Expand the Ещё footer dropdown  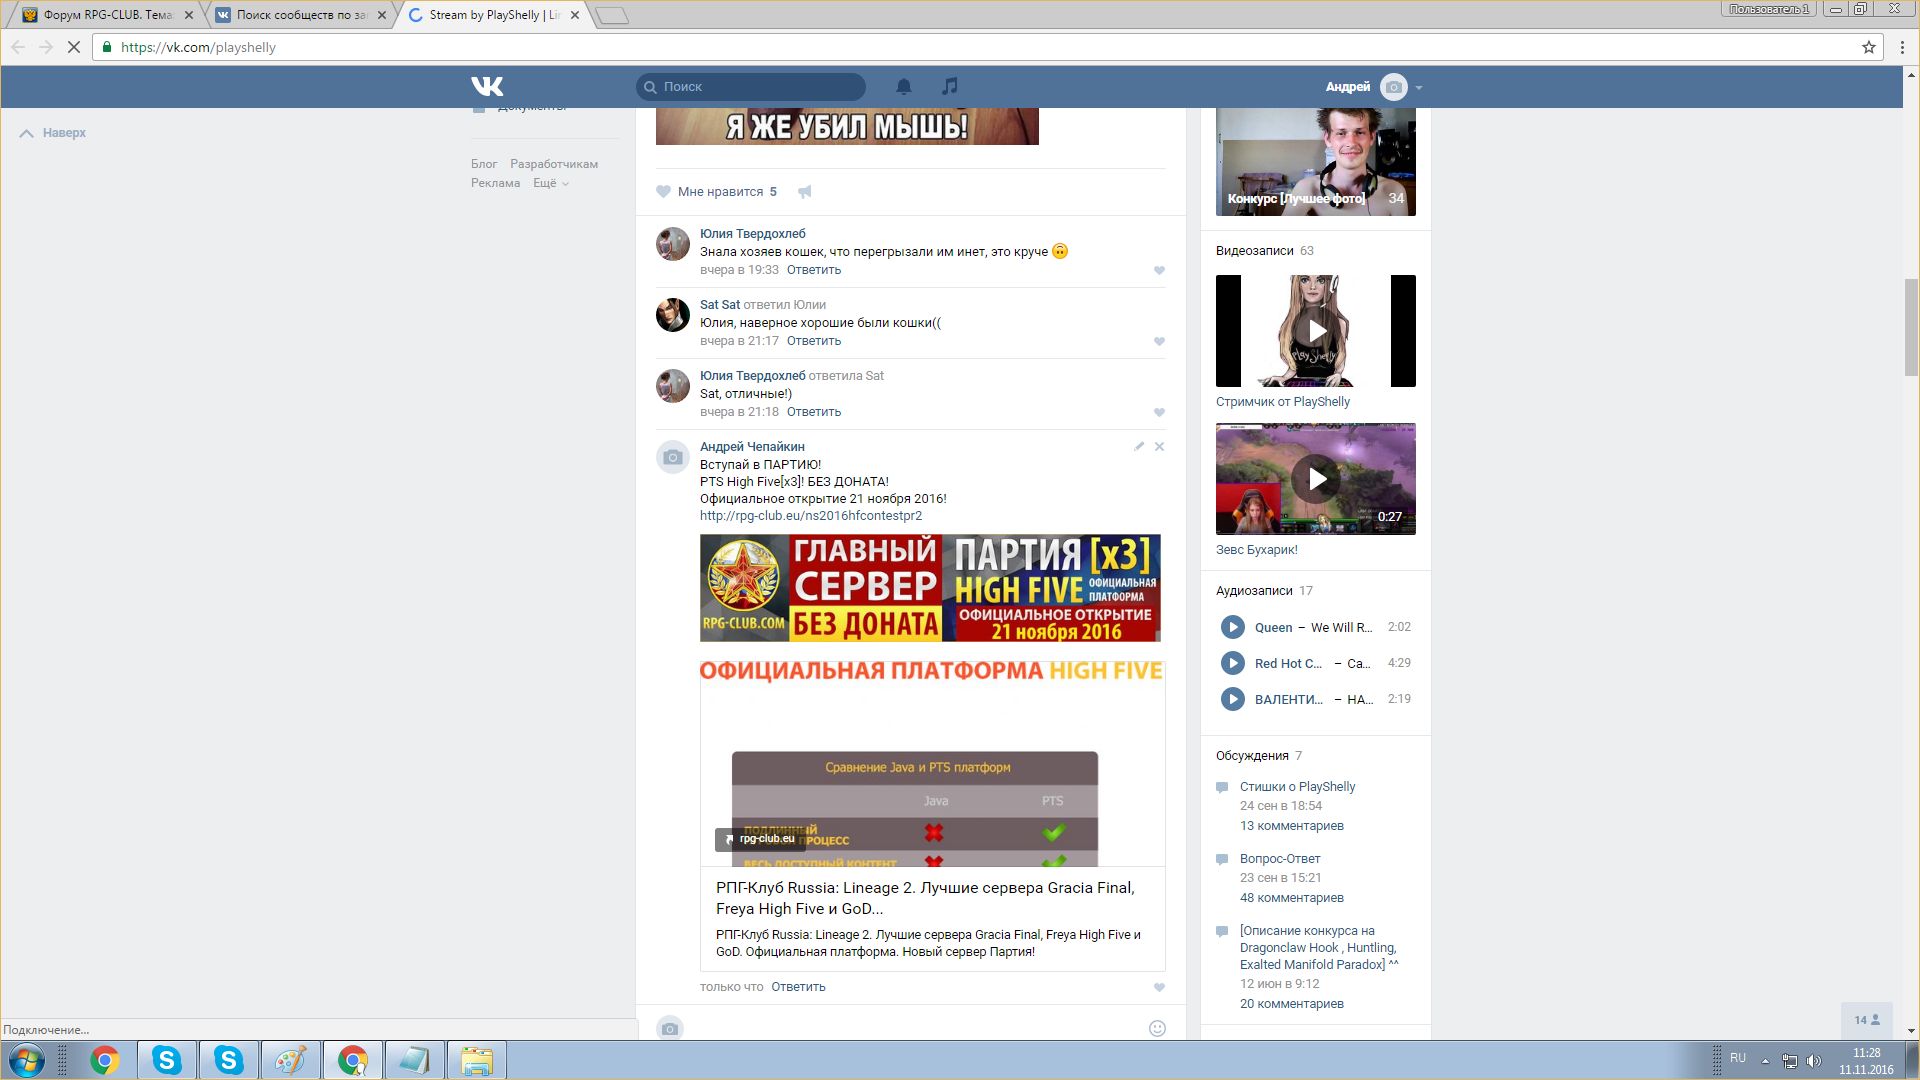pyautogui.click(x=550, y=183)
